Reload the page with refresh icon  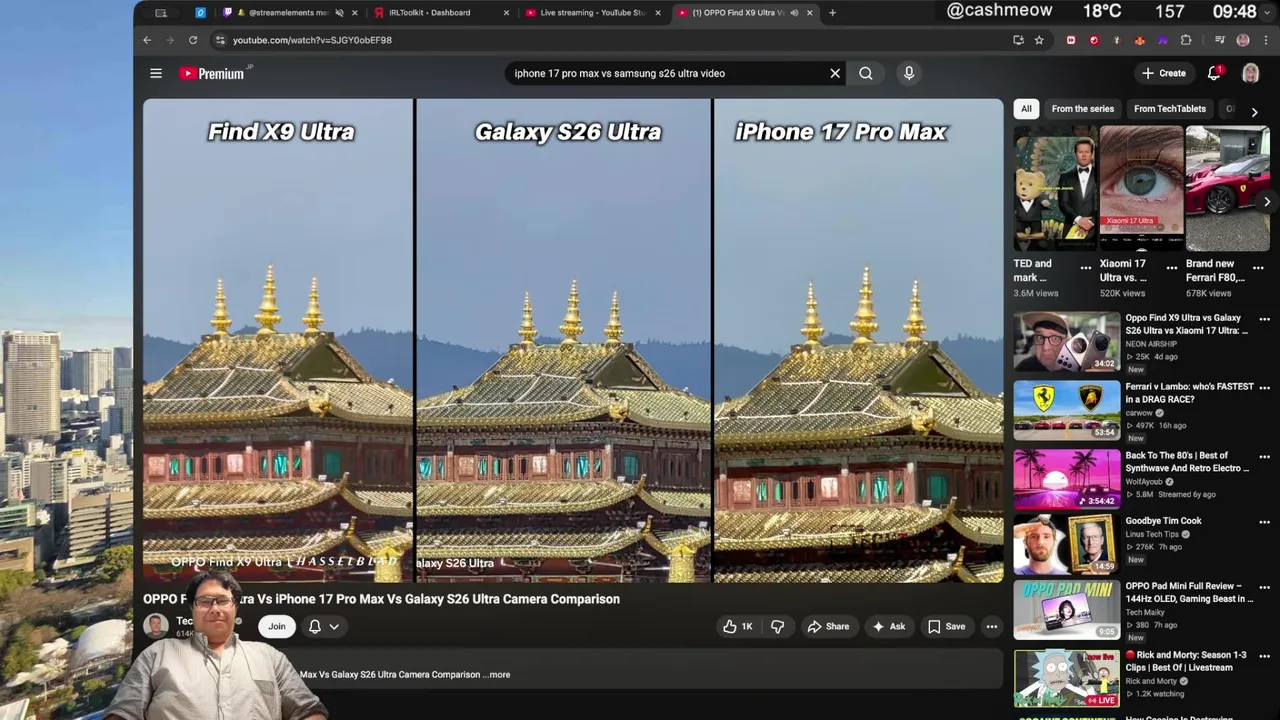click(x=193, y=40)
